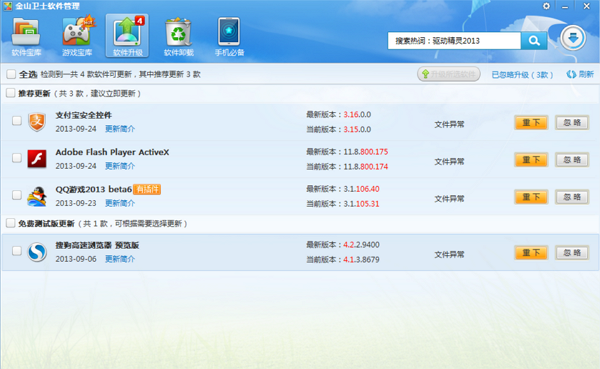Click the 金山卫士 app logo in title bar
Screen dimensions: 600x369
point(8,6)
